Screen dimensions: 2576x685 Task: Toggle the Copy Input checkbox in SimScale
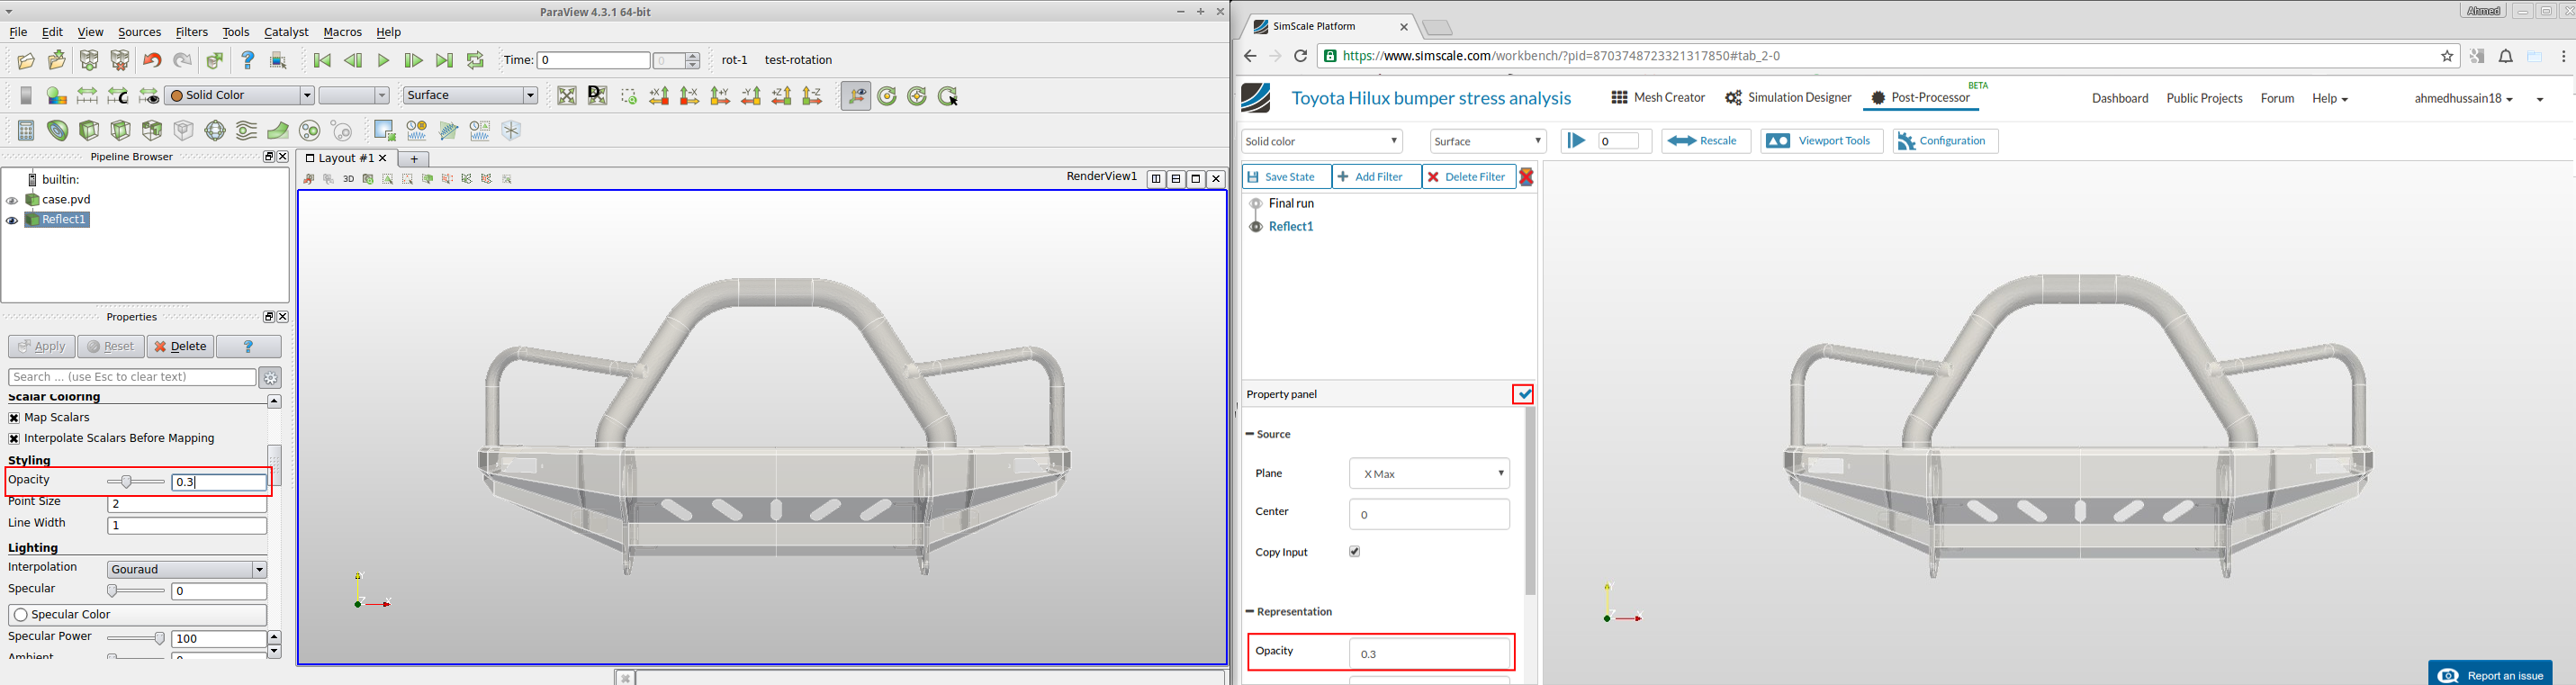[1354, 552]
